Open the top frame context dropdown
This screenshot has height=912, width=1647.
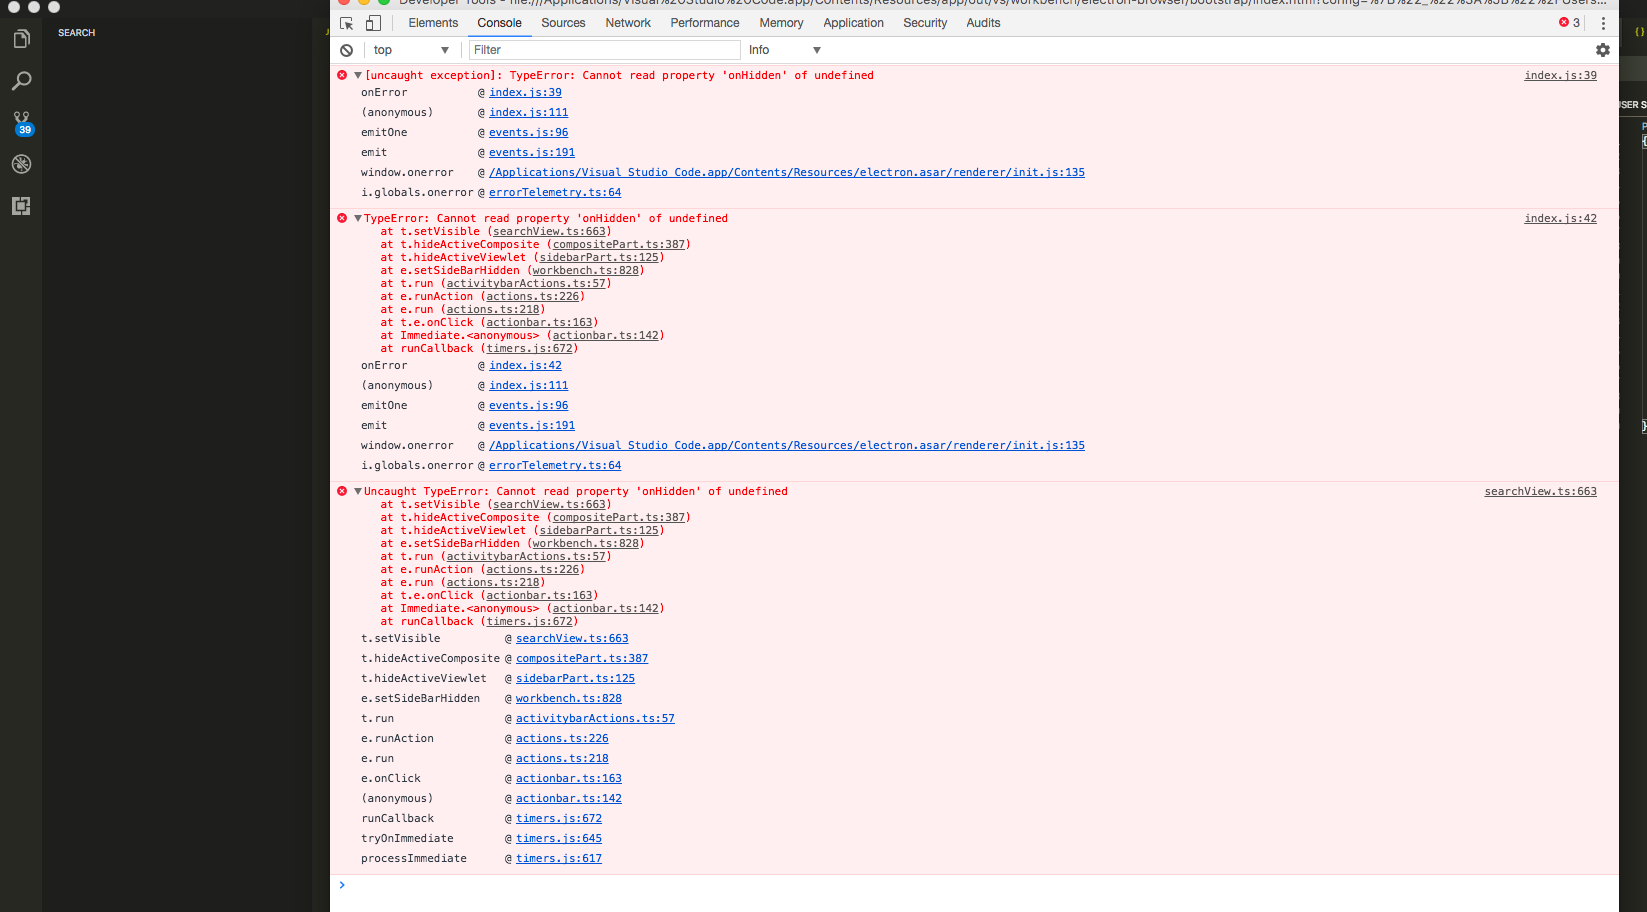(412, 50)
